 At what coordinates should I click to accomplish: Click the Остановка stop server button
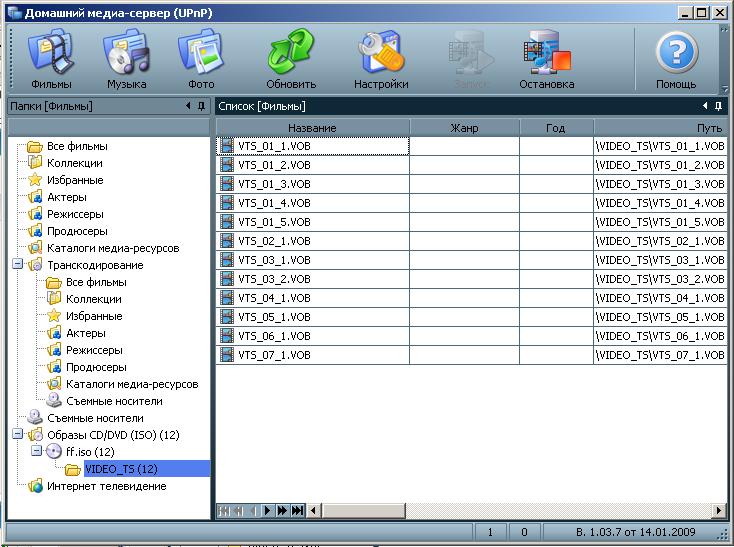pyautogui.click(x=547, y=59)
